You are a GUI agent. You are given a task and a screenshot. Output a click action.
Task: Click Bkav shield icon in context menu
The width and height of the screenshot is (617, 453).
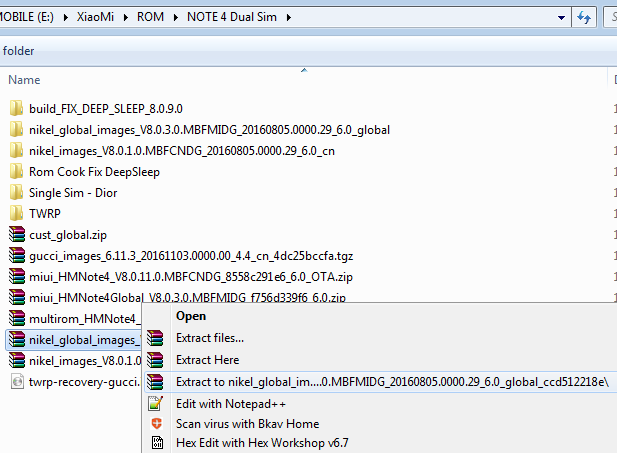[x=157, y=423]
